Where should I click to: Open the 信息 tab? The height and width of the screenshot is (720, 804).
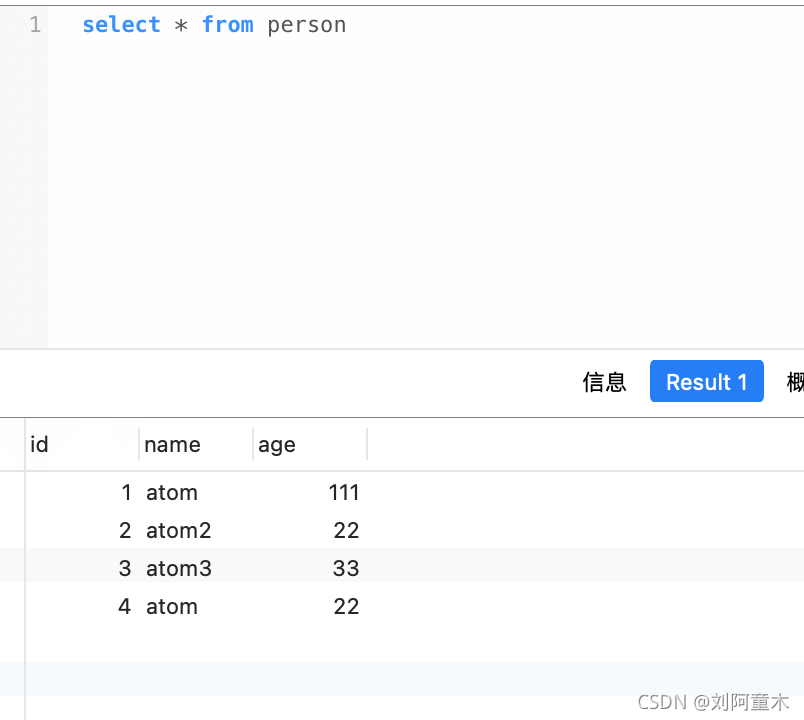604,382
